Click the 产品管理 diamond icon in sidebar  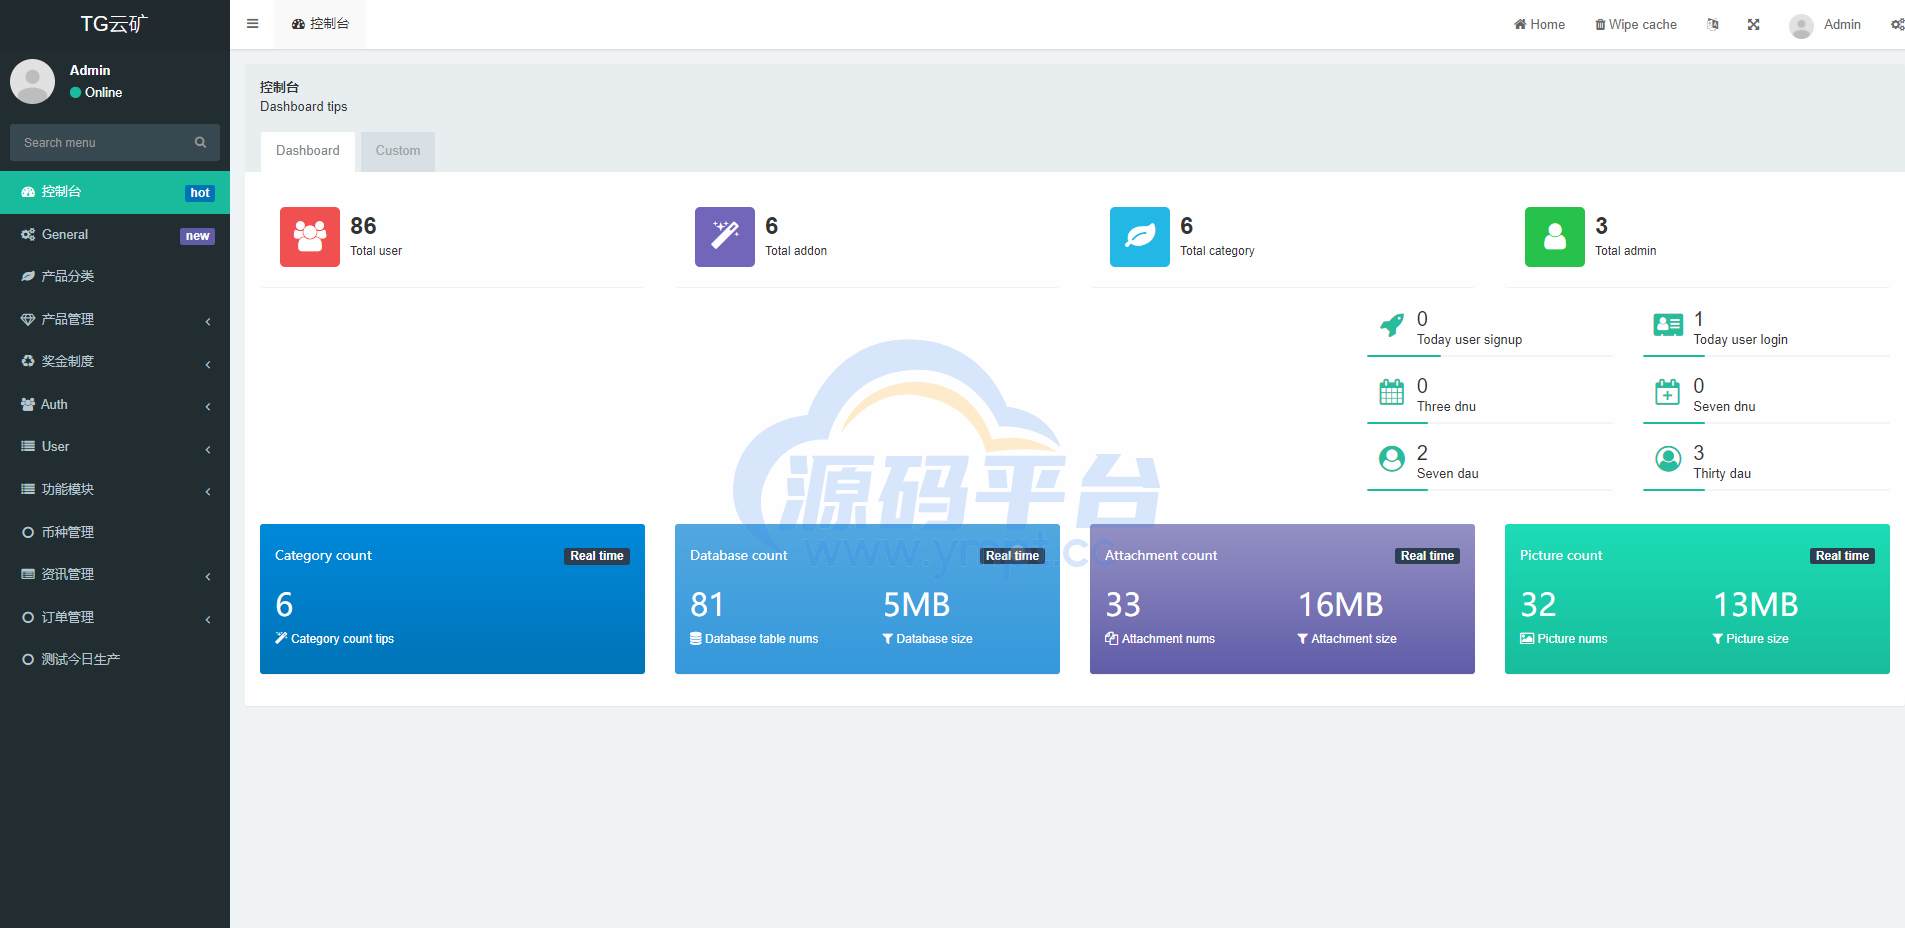pyautogui.click(x=28, y=319)
